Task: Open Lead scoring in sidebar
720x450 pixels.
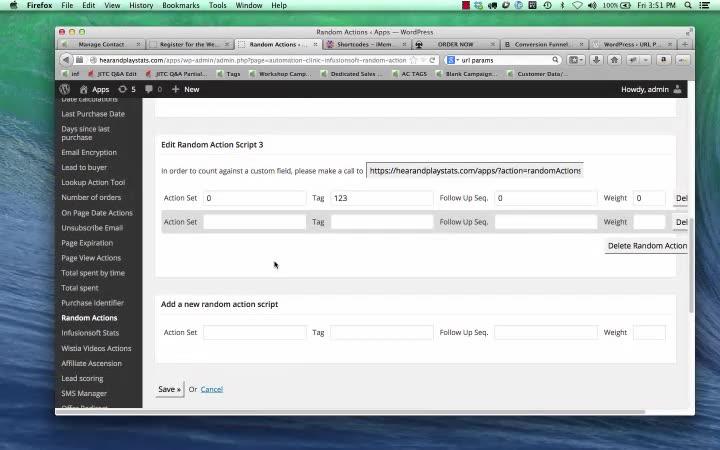Action: [x=82, y=378]
